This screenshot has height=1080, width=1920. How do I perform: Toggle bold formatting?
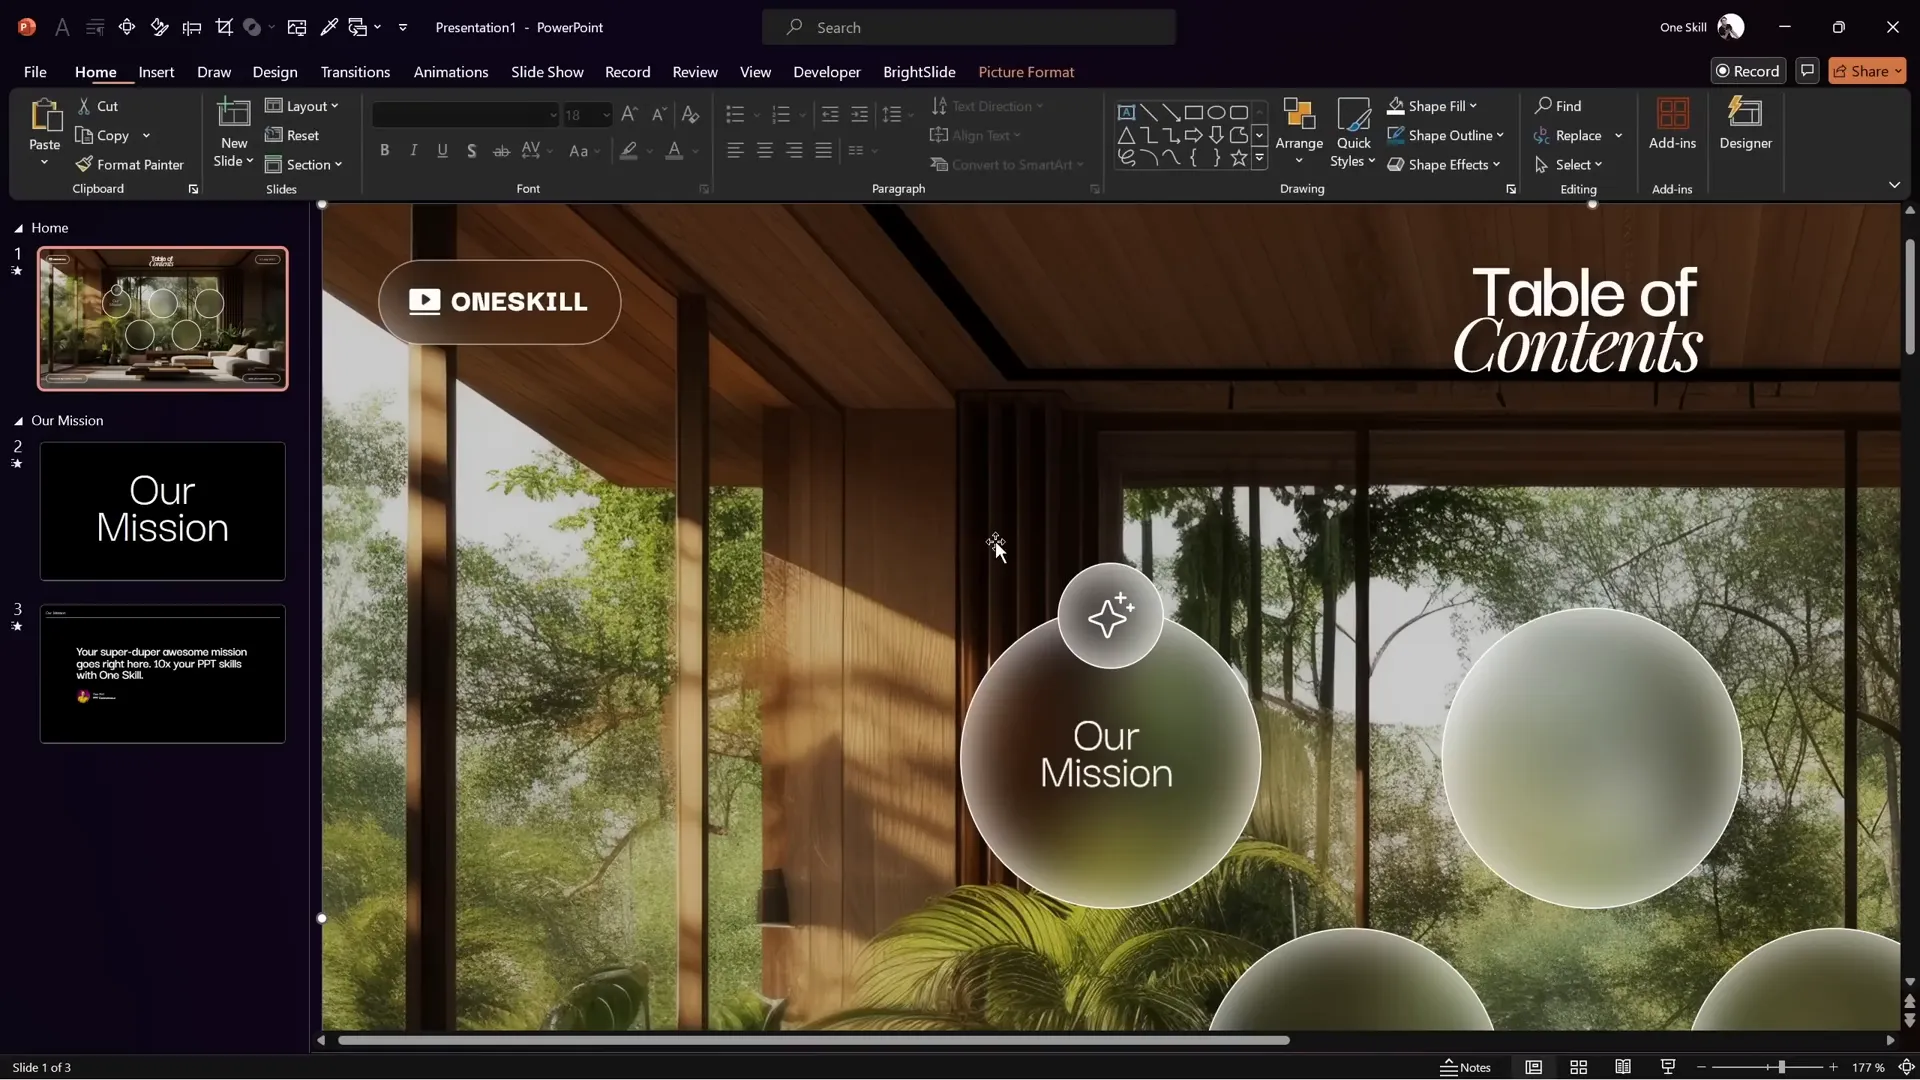click(x=384, y=151)
